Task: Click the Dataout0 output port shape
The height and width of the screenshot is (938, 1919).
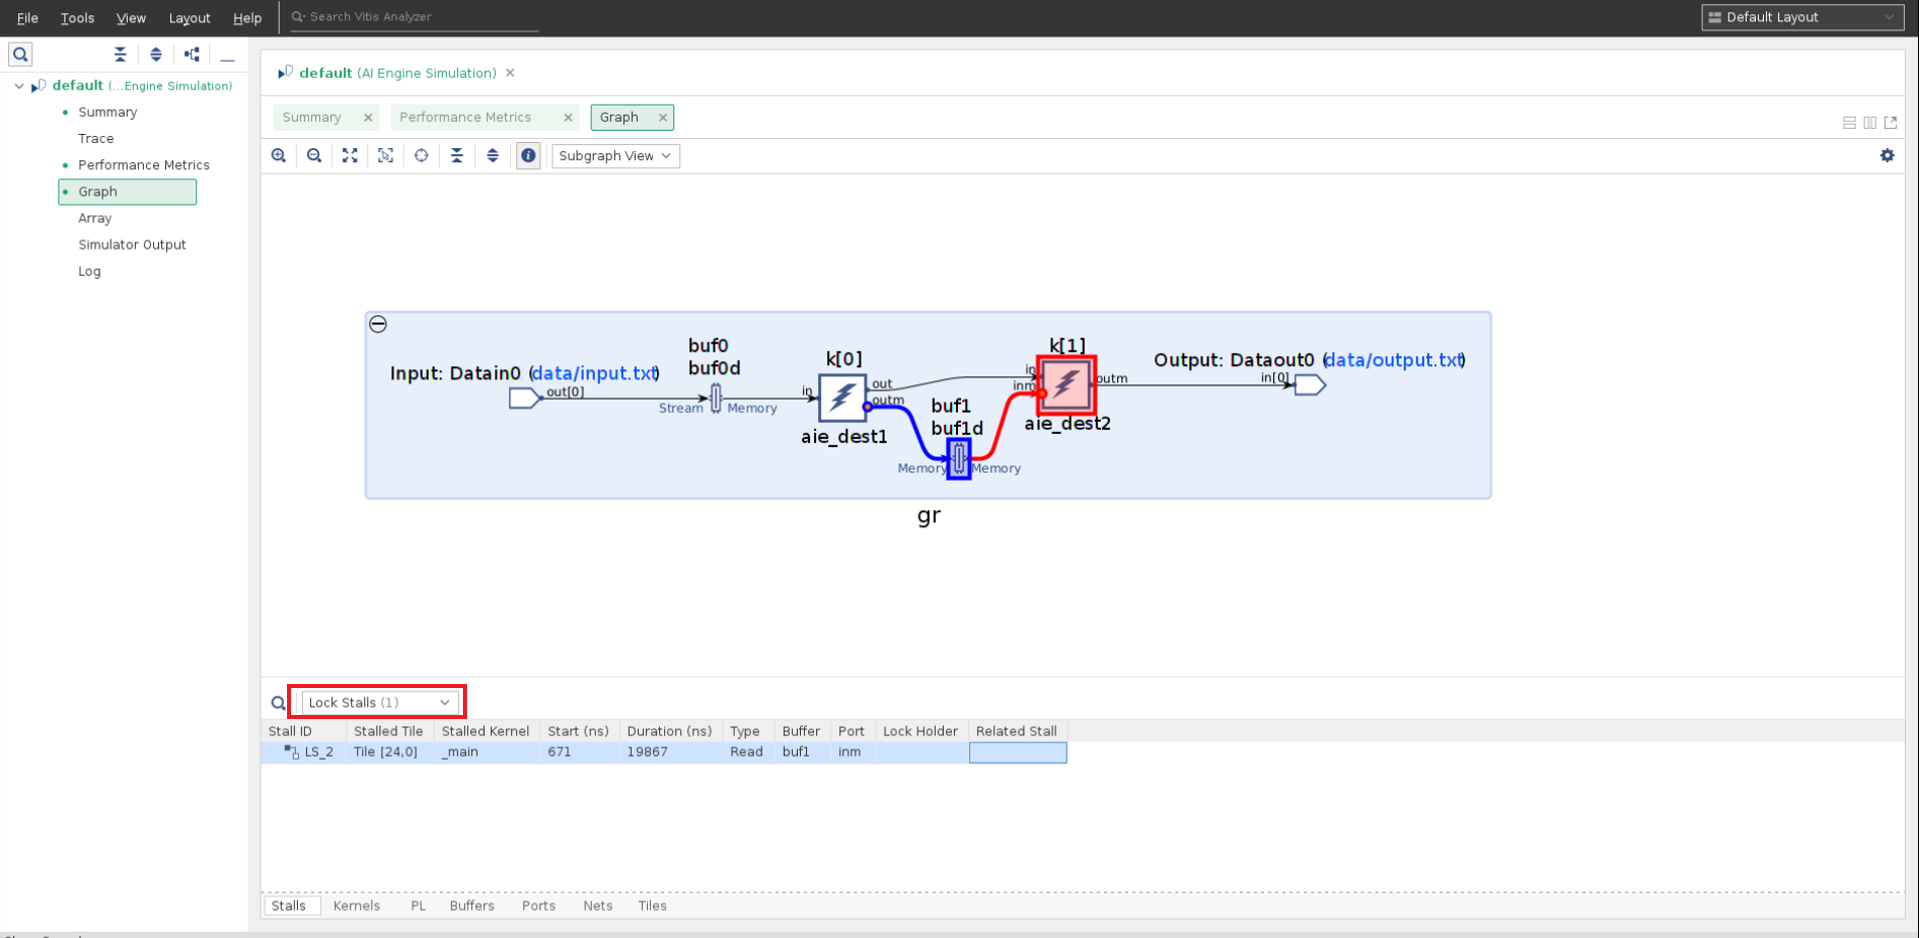Action: coord(1310,385)
